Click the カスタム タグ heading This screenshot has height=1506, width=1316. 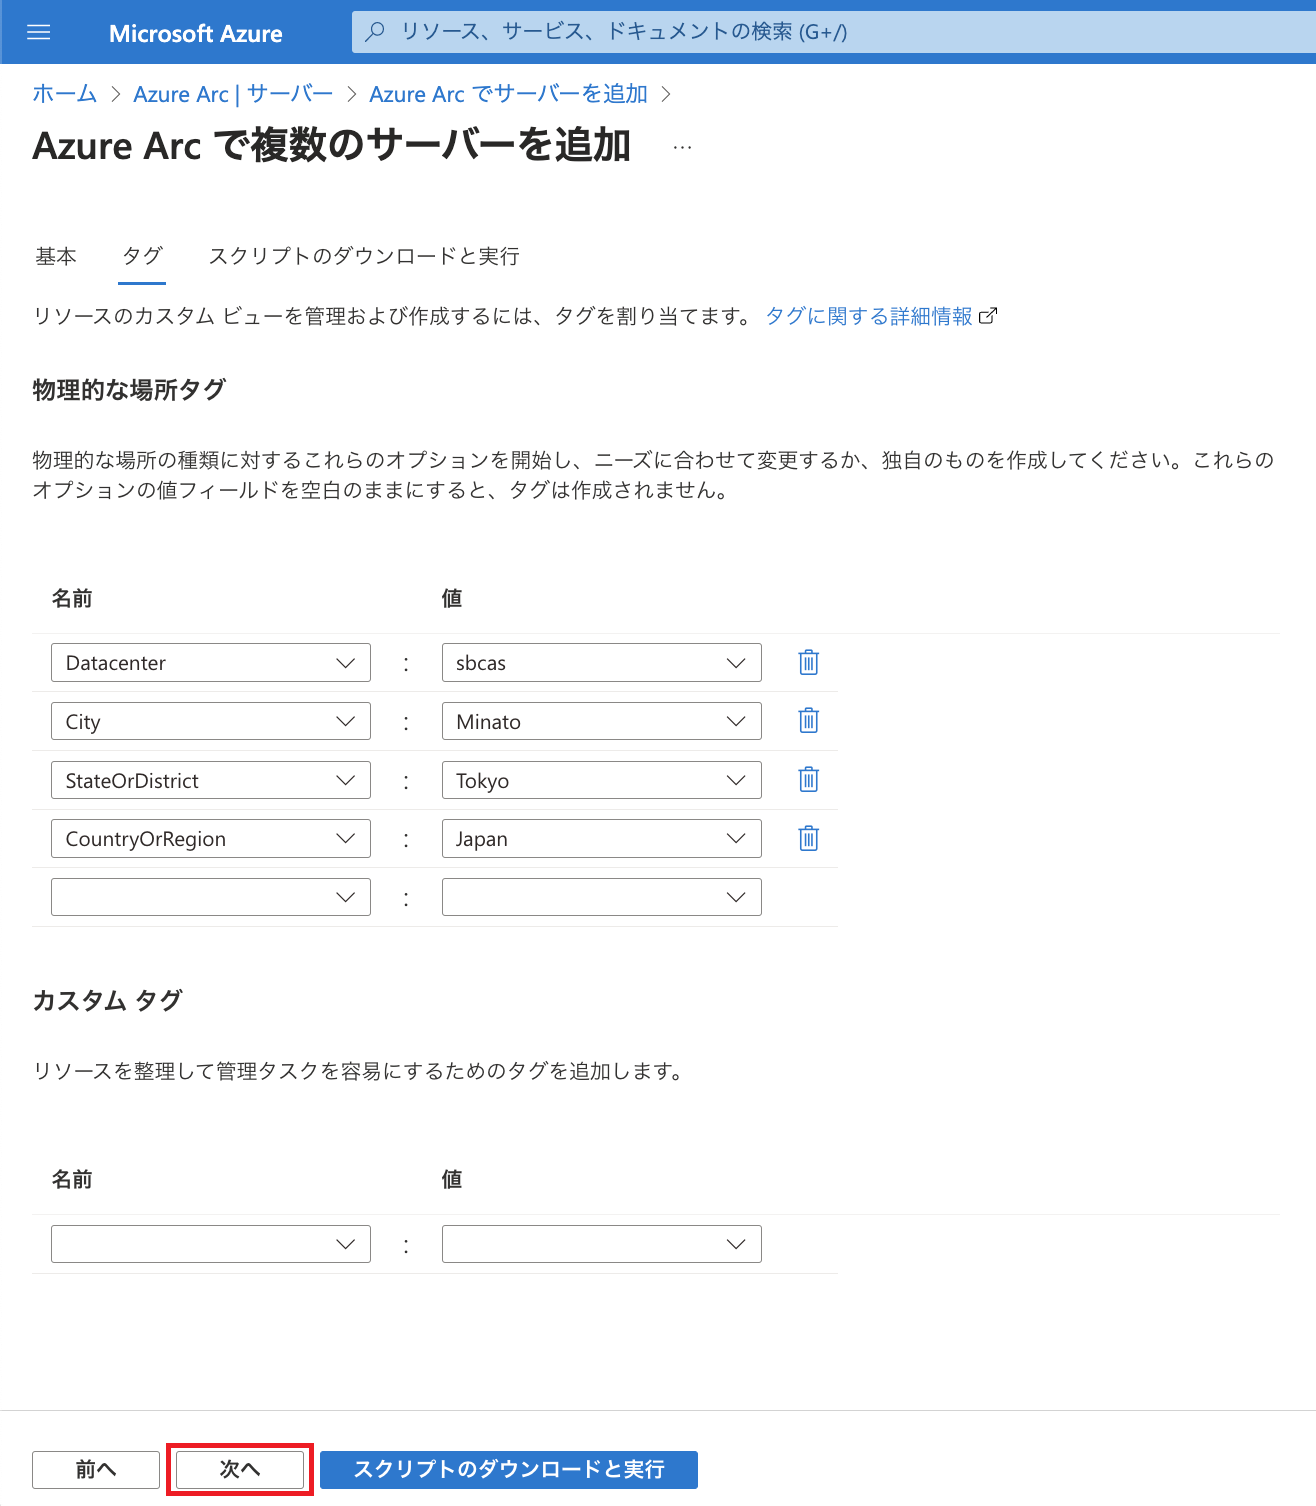pos(108,1001)
